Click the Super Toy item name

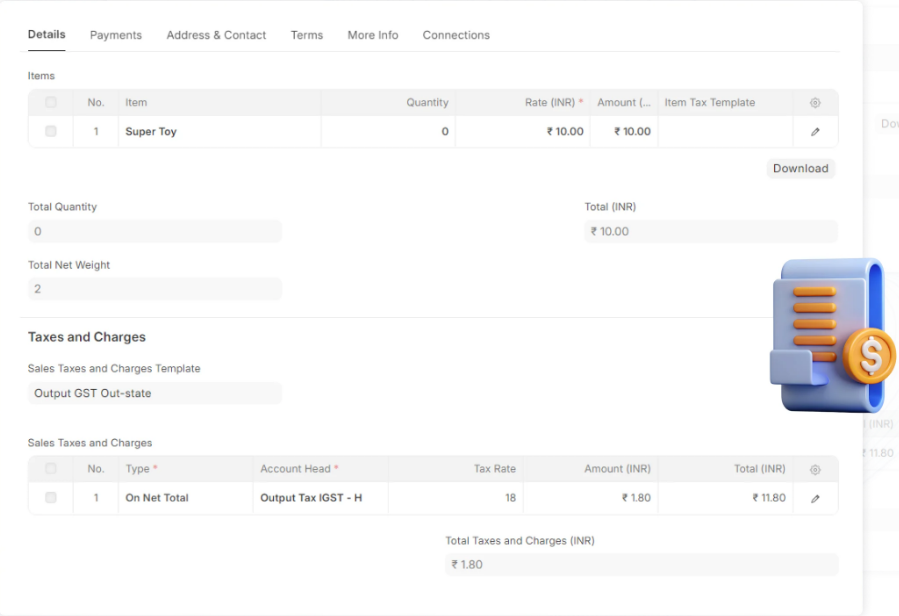click(151, 132)
